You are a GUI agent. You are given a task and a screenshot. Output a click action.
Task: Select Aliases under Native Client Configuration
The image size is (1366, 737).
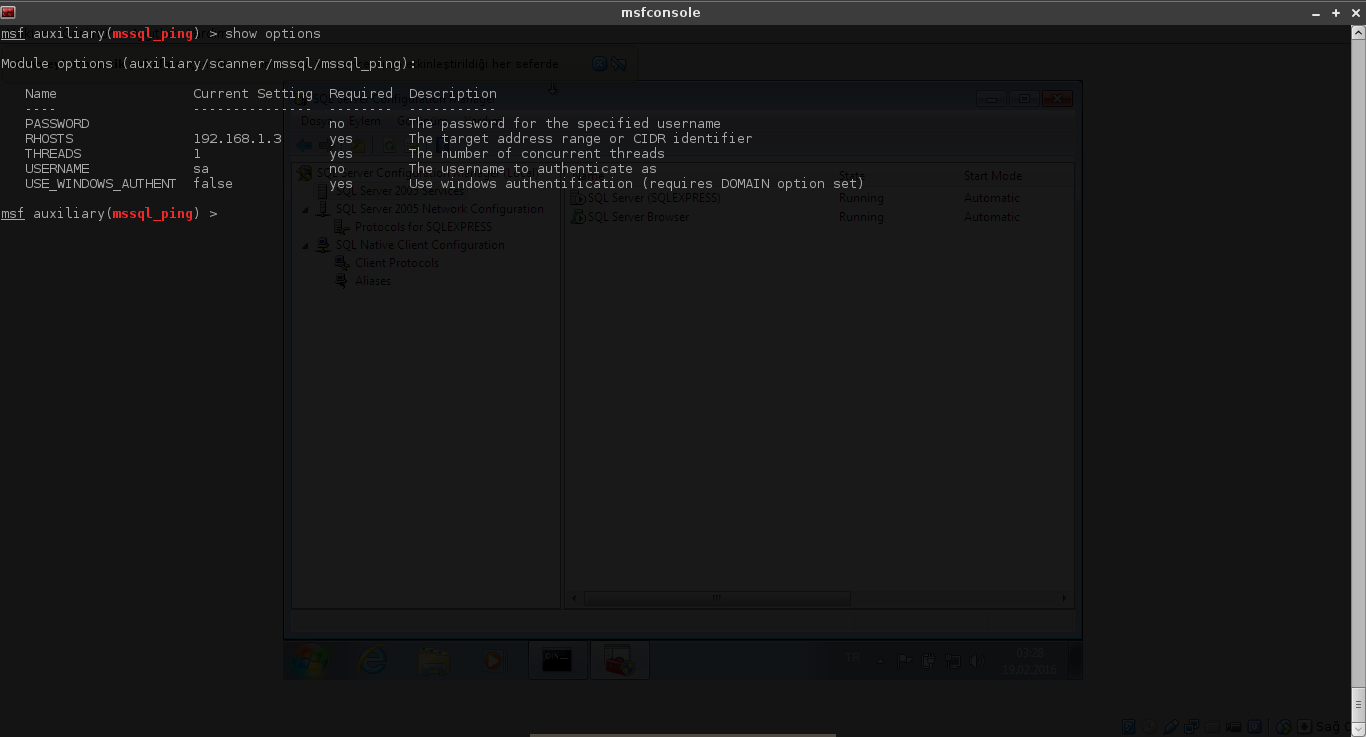point(373,281)
